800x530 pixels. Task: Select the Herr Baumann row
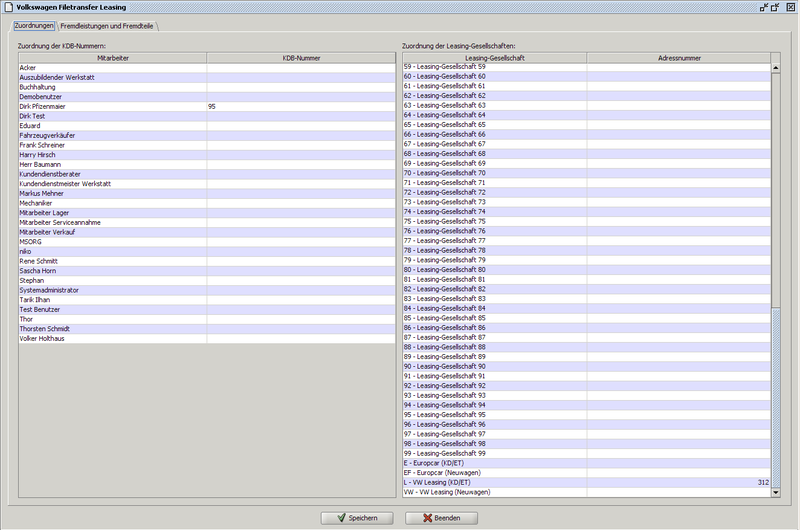[x=207, y=165]
